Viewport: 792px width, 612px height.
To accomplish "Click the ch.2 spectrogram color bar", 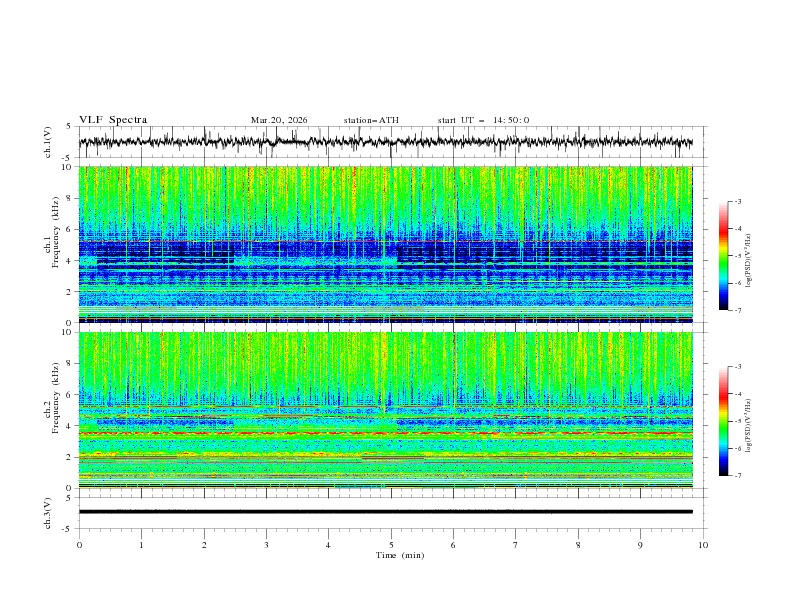I will 723,421.
